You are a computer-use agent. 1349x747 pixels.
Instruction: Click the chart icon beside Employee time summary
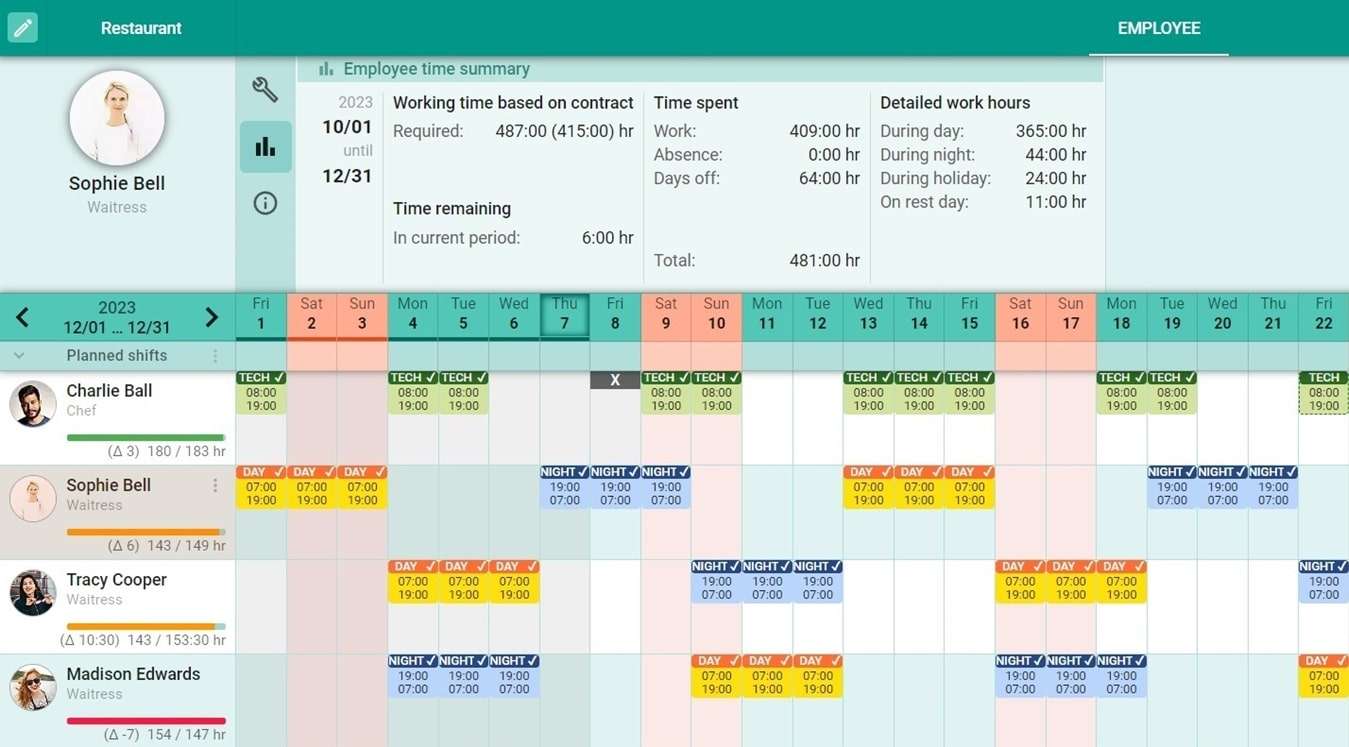point(325,69)
